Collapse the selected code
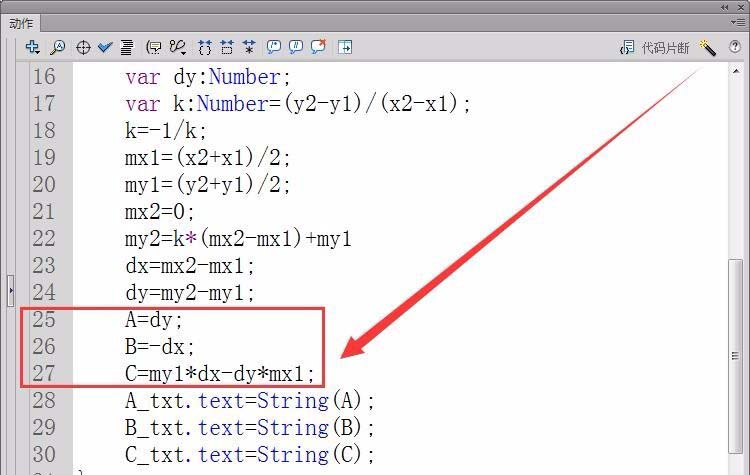Image resolution: width=750 pixels, height=475 pixels. point(227,47)
